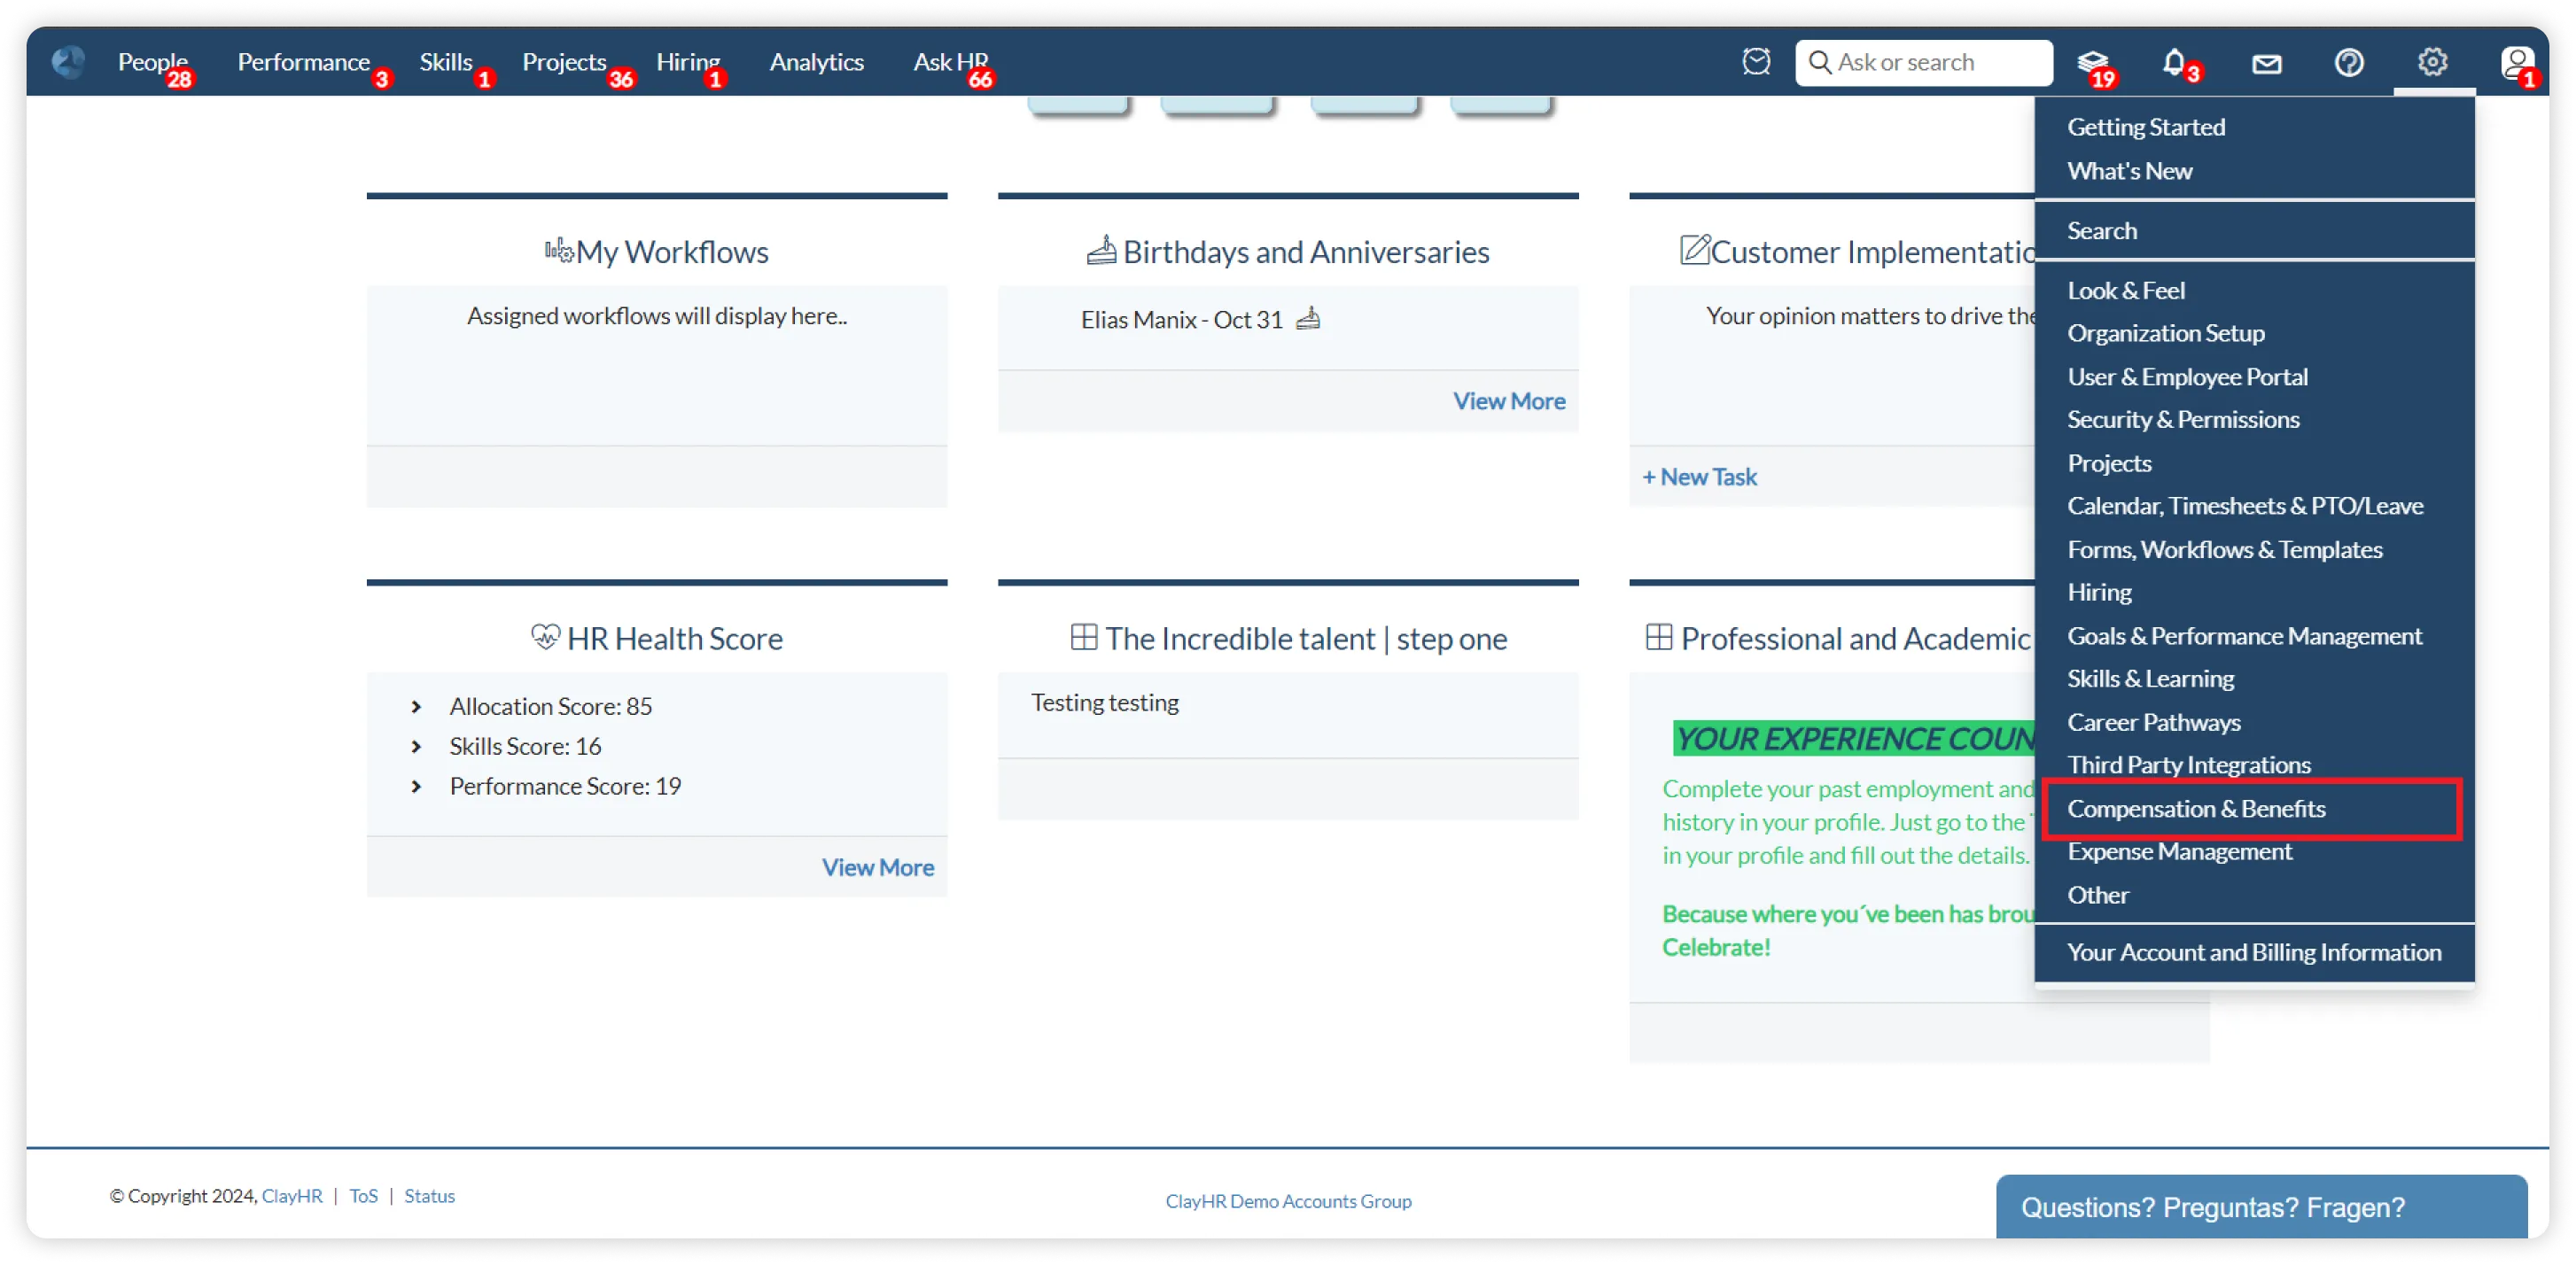
Task: Open the Analytics navigation menu
Action: click(816, 62)
